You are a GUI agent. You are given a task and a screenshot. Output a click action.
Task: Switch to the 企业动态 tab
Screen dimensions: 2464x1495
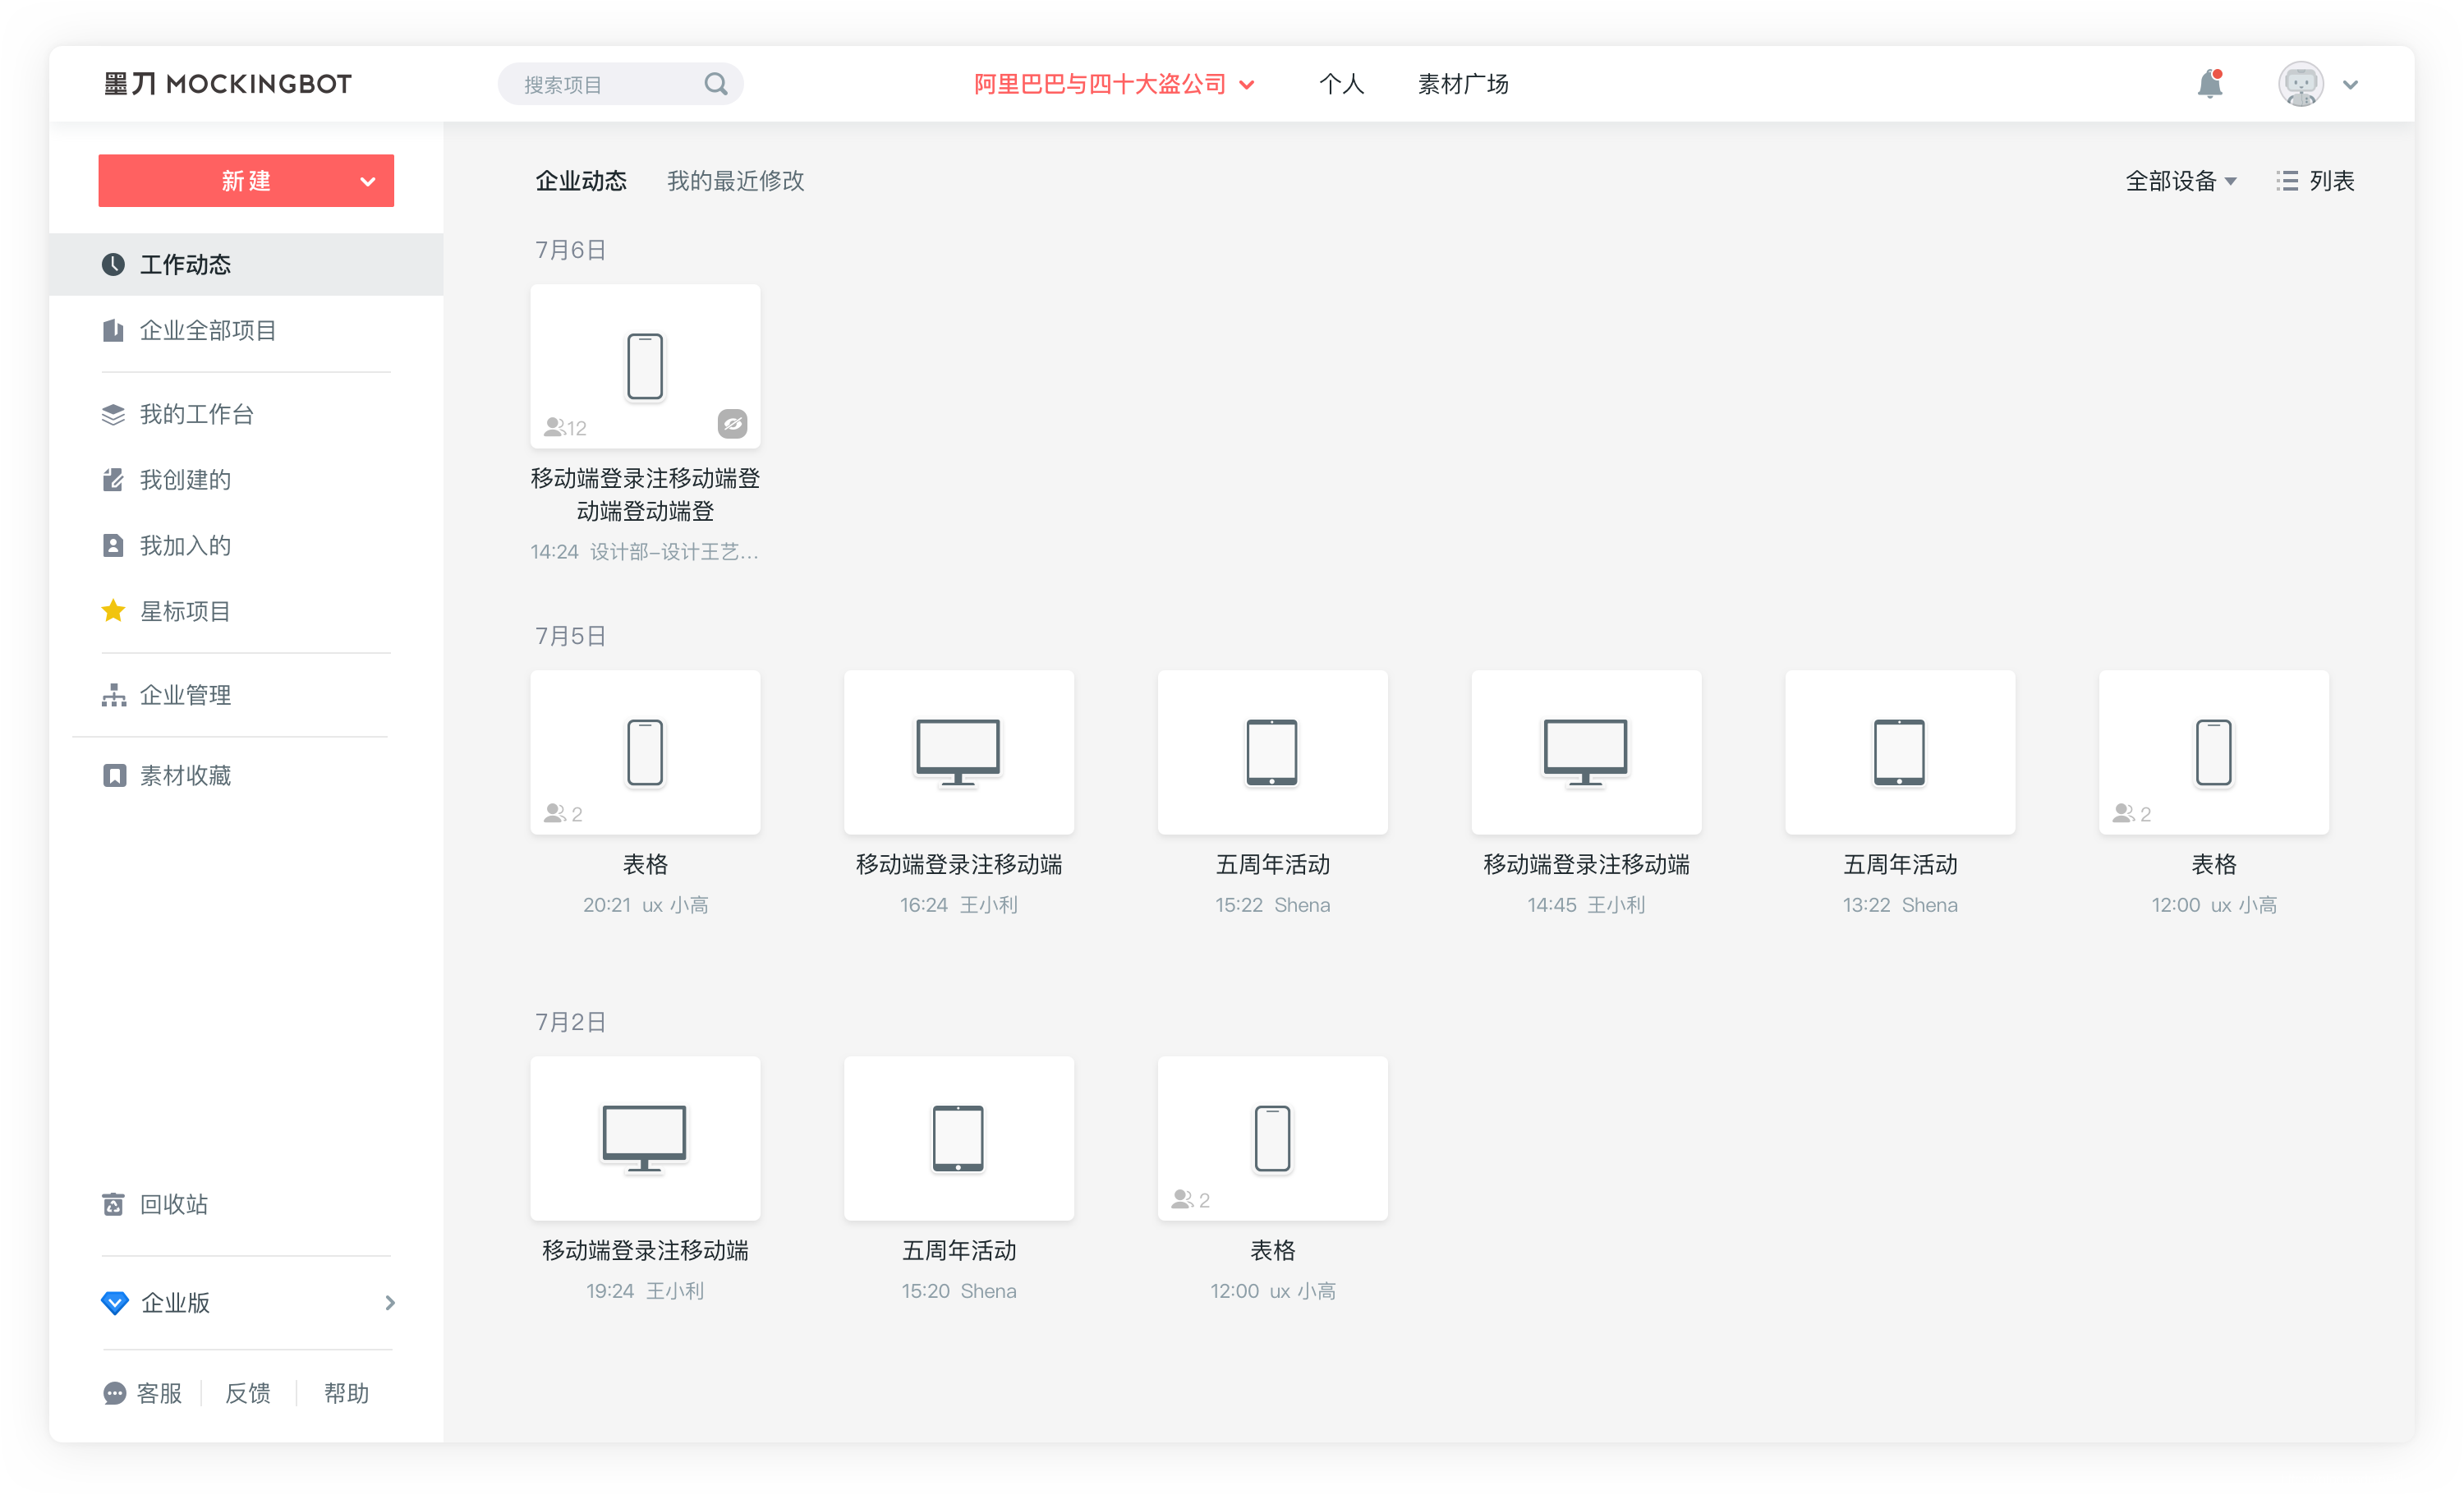click(581, 181)
